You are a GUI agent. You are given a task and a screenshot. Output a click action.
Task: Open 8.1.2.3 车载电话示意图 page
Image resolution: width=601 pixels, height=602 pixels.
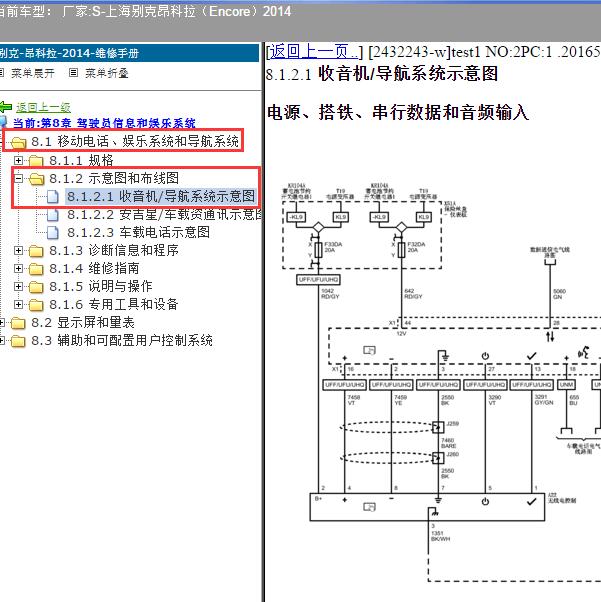pyautogui.click(x=138, y=232)
